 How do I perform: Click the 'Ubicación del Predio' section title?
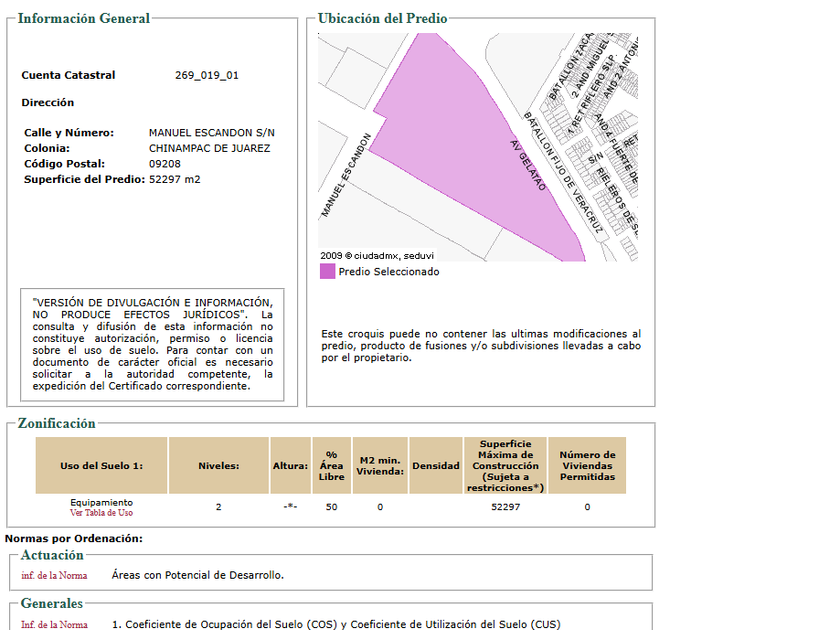pos(382,18)
